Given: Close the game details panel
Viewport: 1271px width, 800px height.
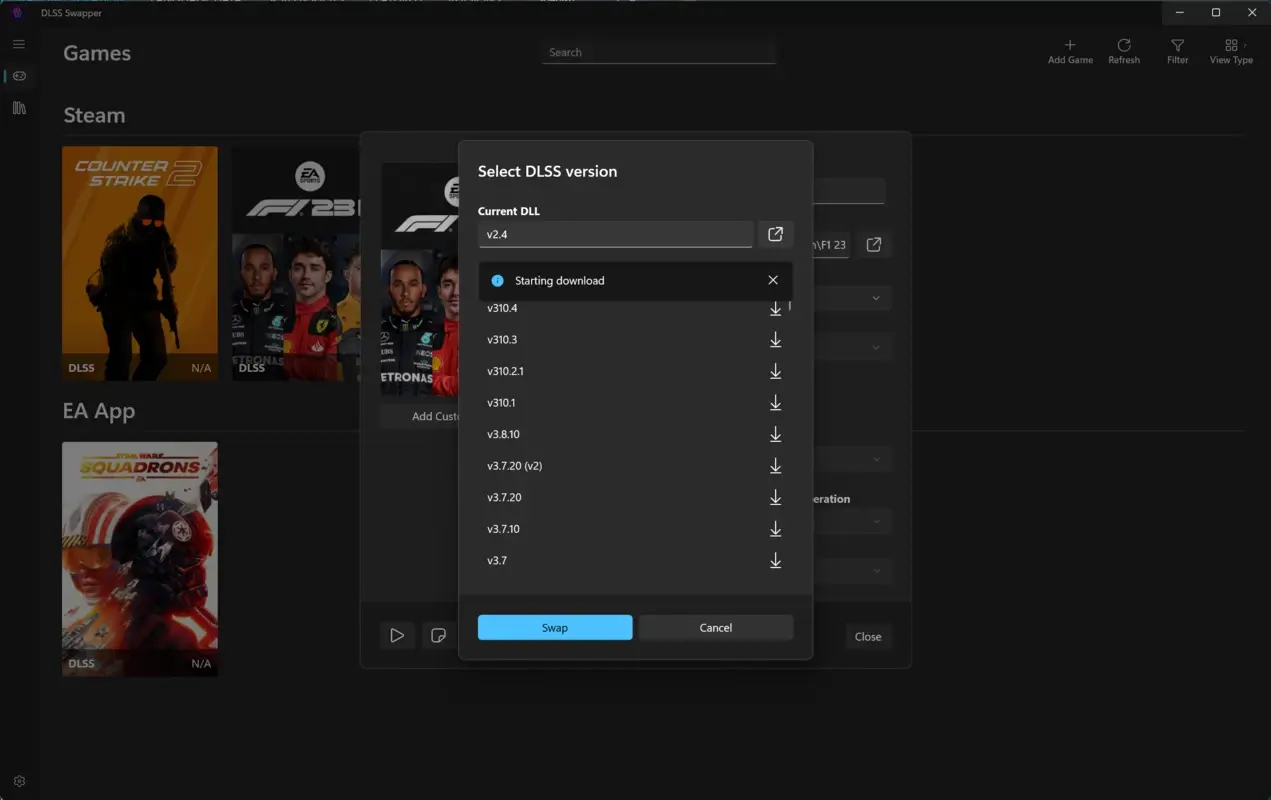Looking at the screenshot, I should point(868,636).
